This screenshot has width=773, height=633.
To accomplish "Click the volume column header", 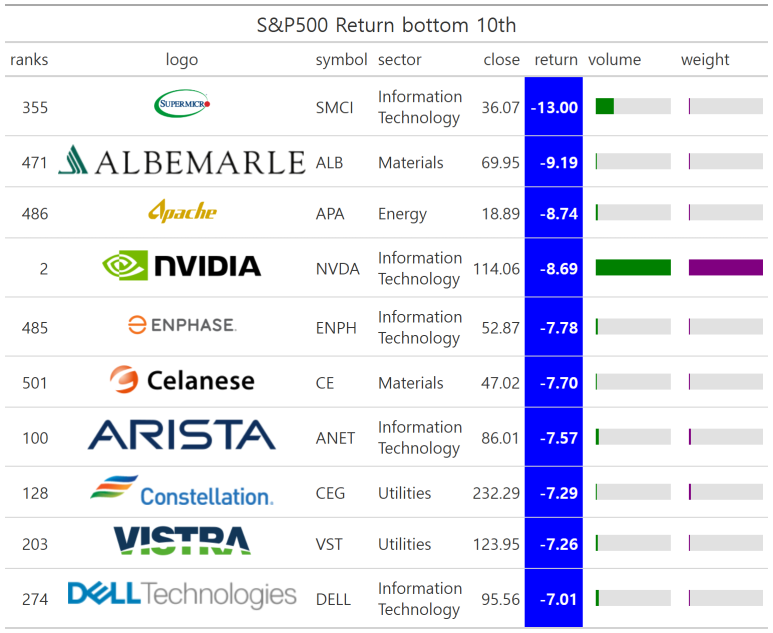I will 615,60.
